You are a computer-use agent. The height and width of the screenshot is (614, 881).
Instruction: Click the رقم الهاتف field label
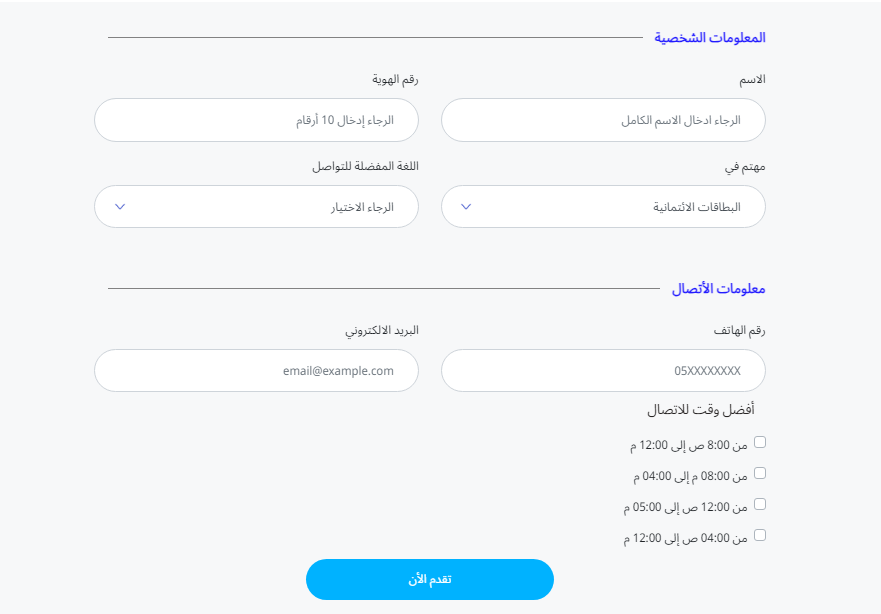739,330
